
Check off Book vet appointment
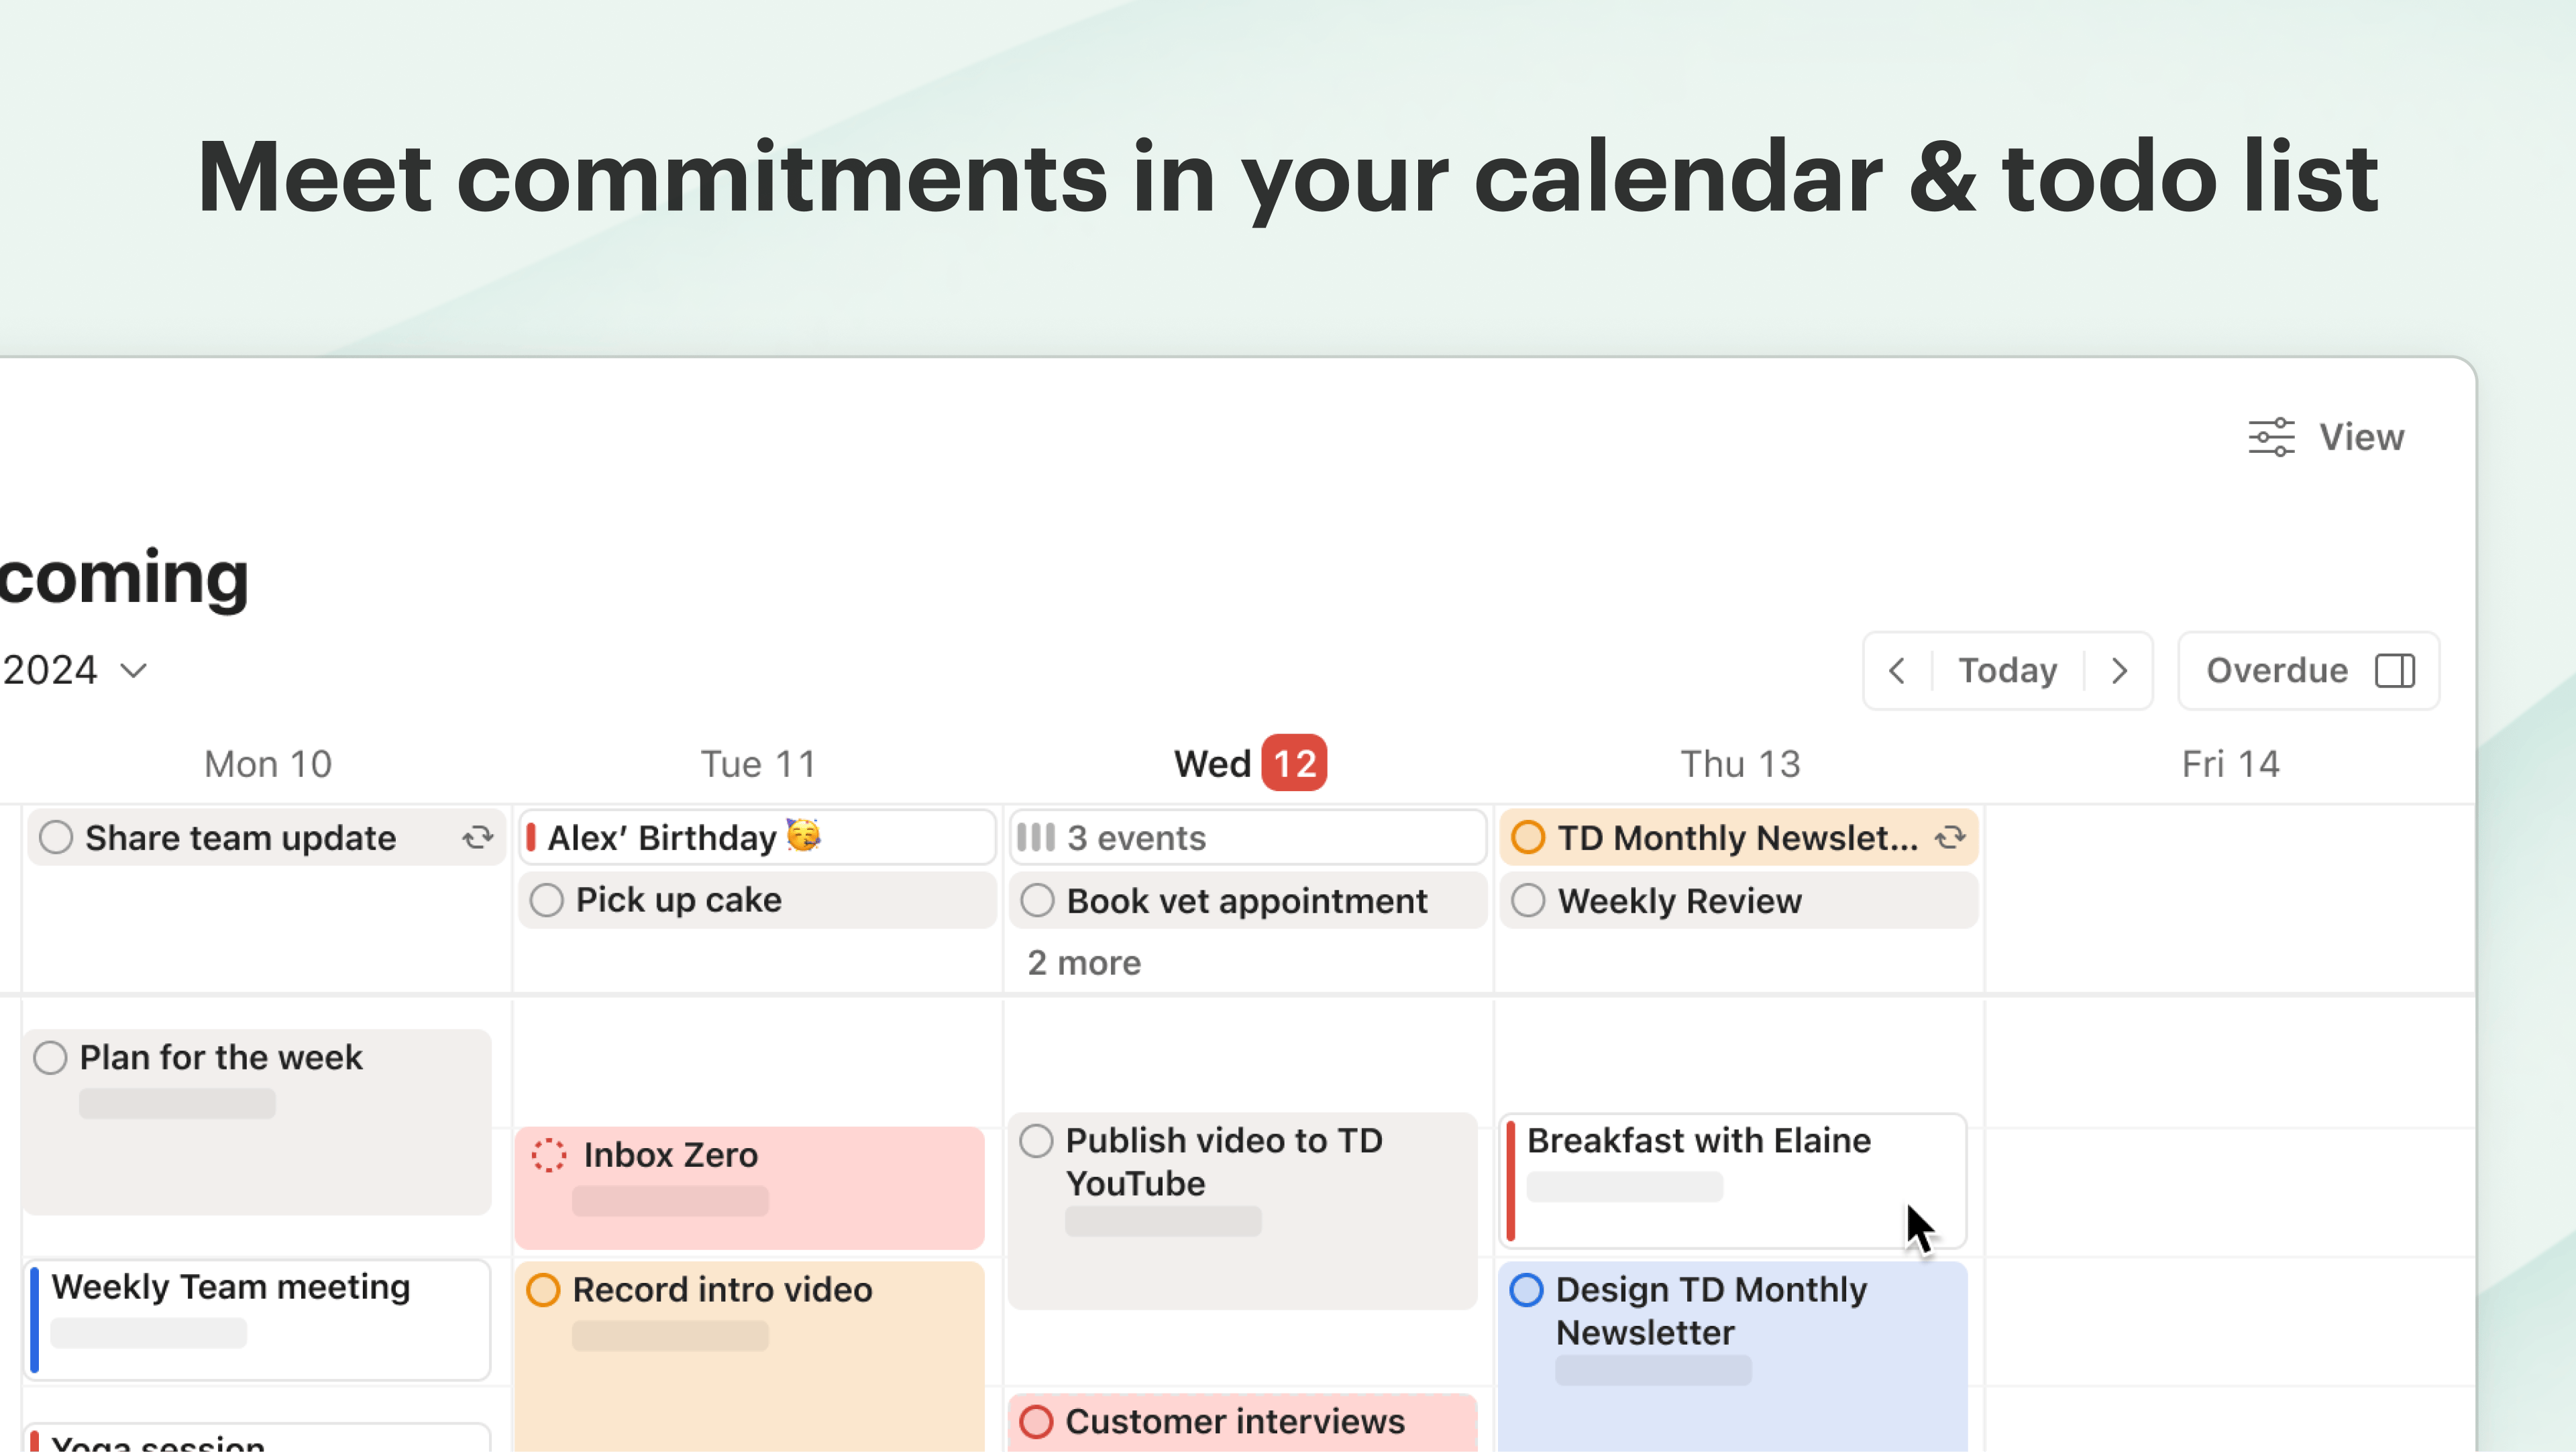point(1037,901)
